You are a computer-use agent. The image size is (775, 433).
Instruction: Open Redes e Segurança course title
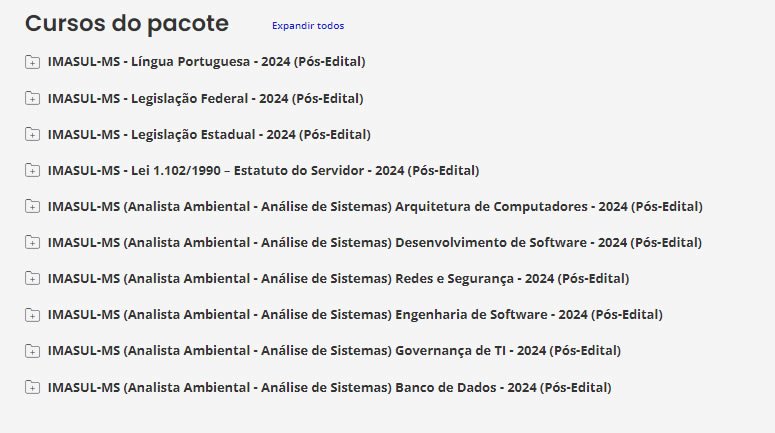click(x=338, y=278)
